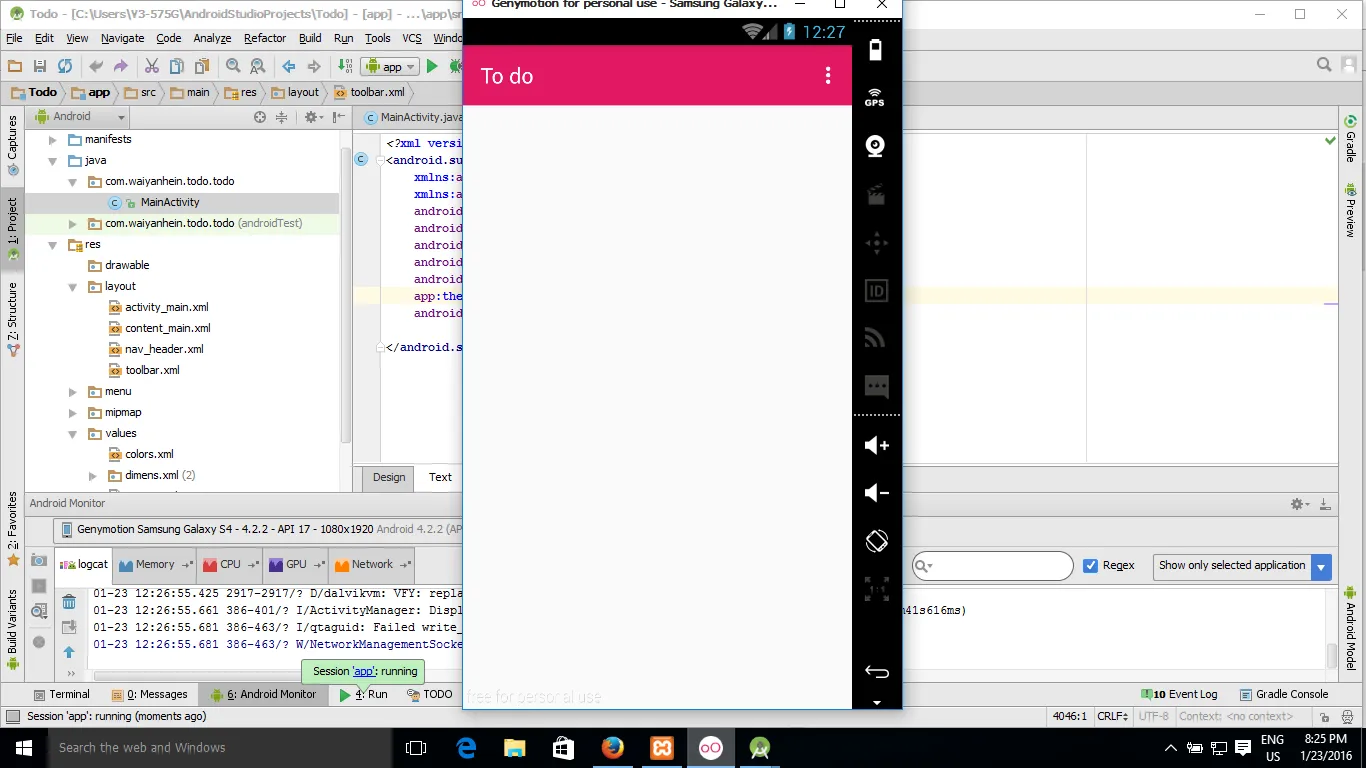Toggle the 7: Structure tool window
Image resolution: width=1366 pixels, height=768 pixels.
(13, 320)
